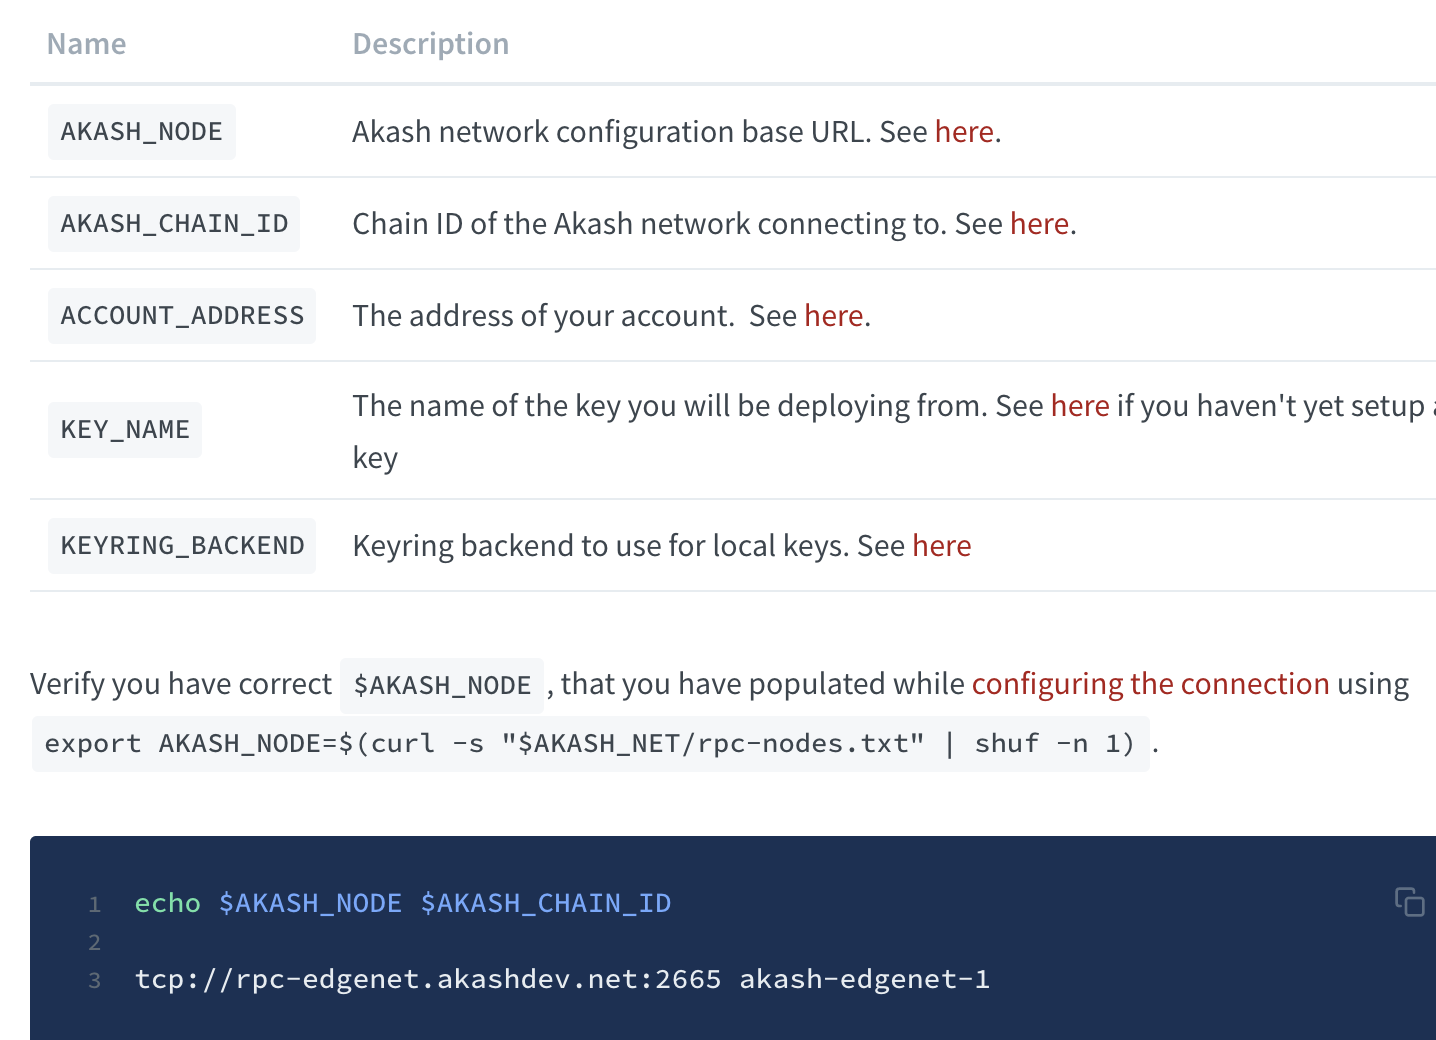Click the Description column header
Screen dimensions: 1436x1040
click(431, 44)
